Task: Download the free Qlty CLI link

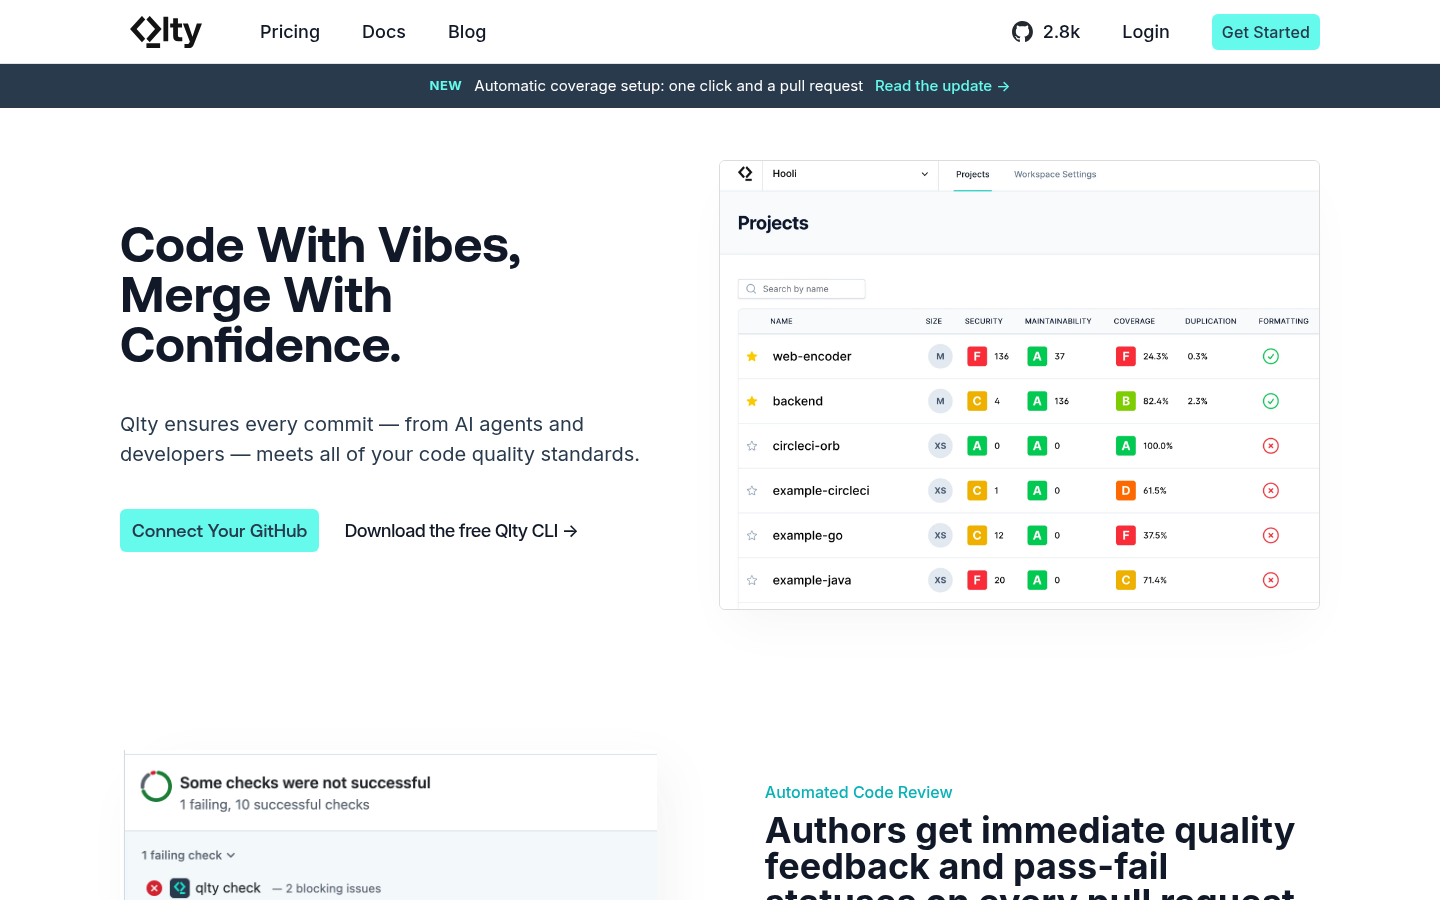Action: coord(461,531)
